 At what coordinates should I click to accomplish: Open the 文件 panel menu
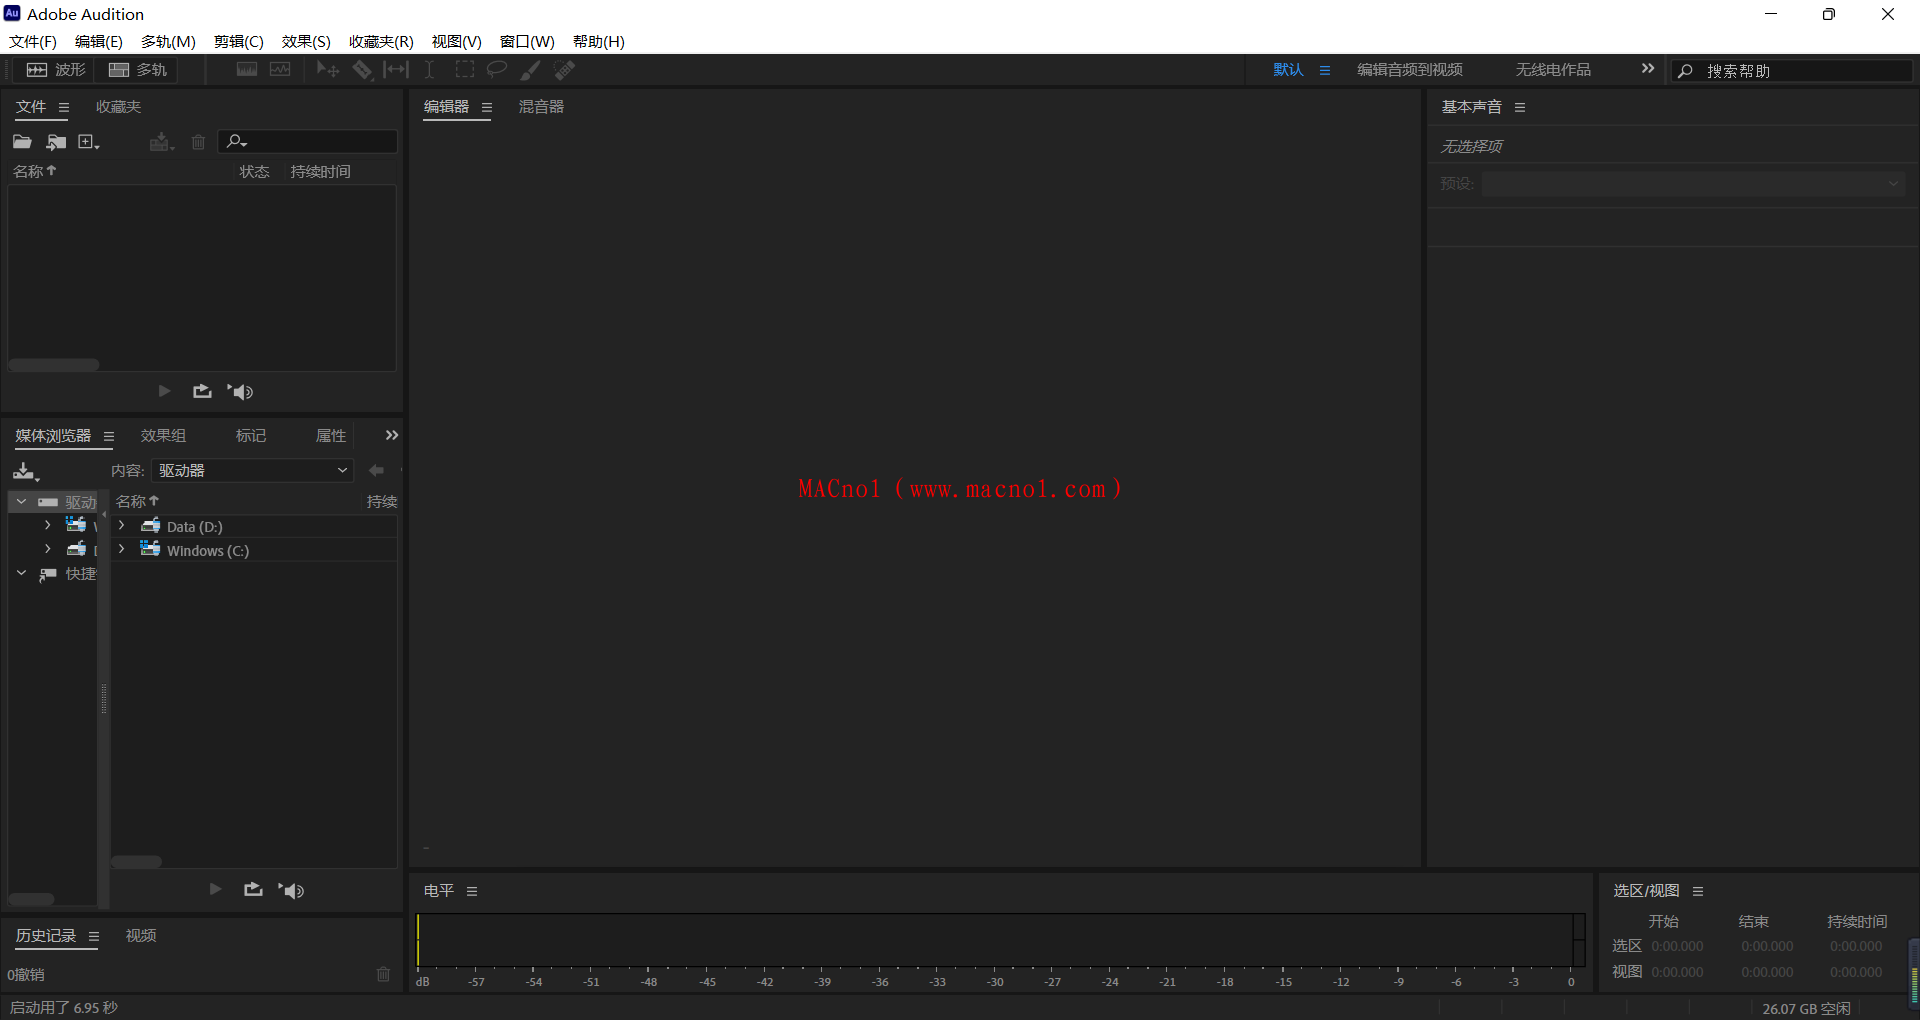(64, 107)
